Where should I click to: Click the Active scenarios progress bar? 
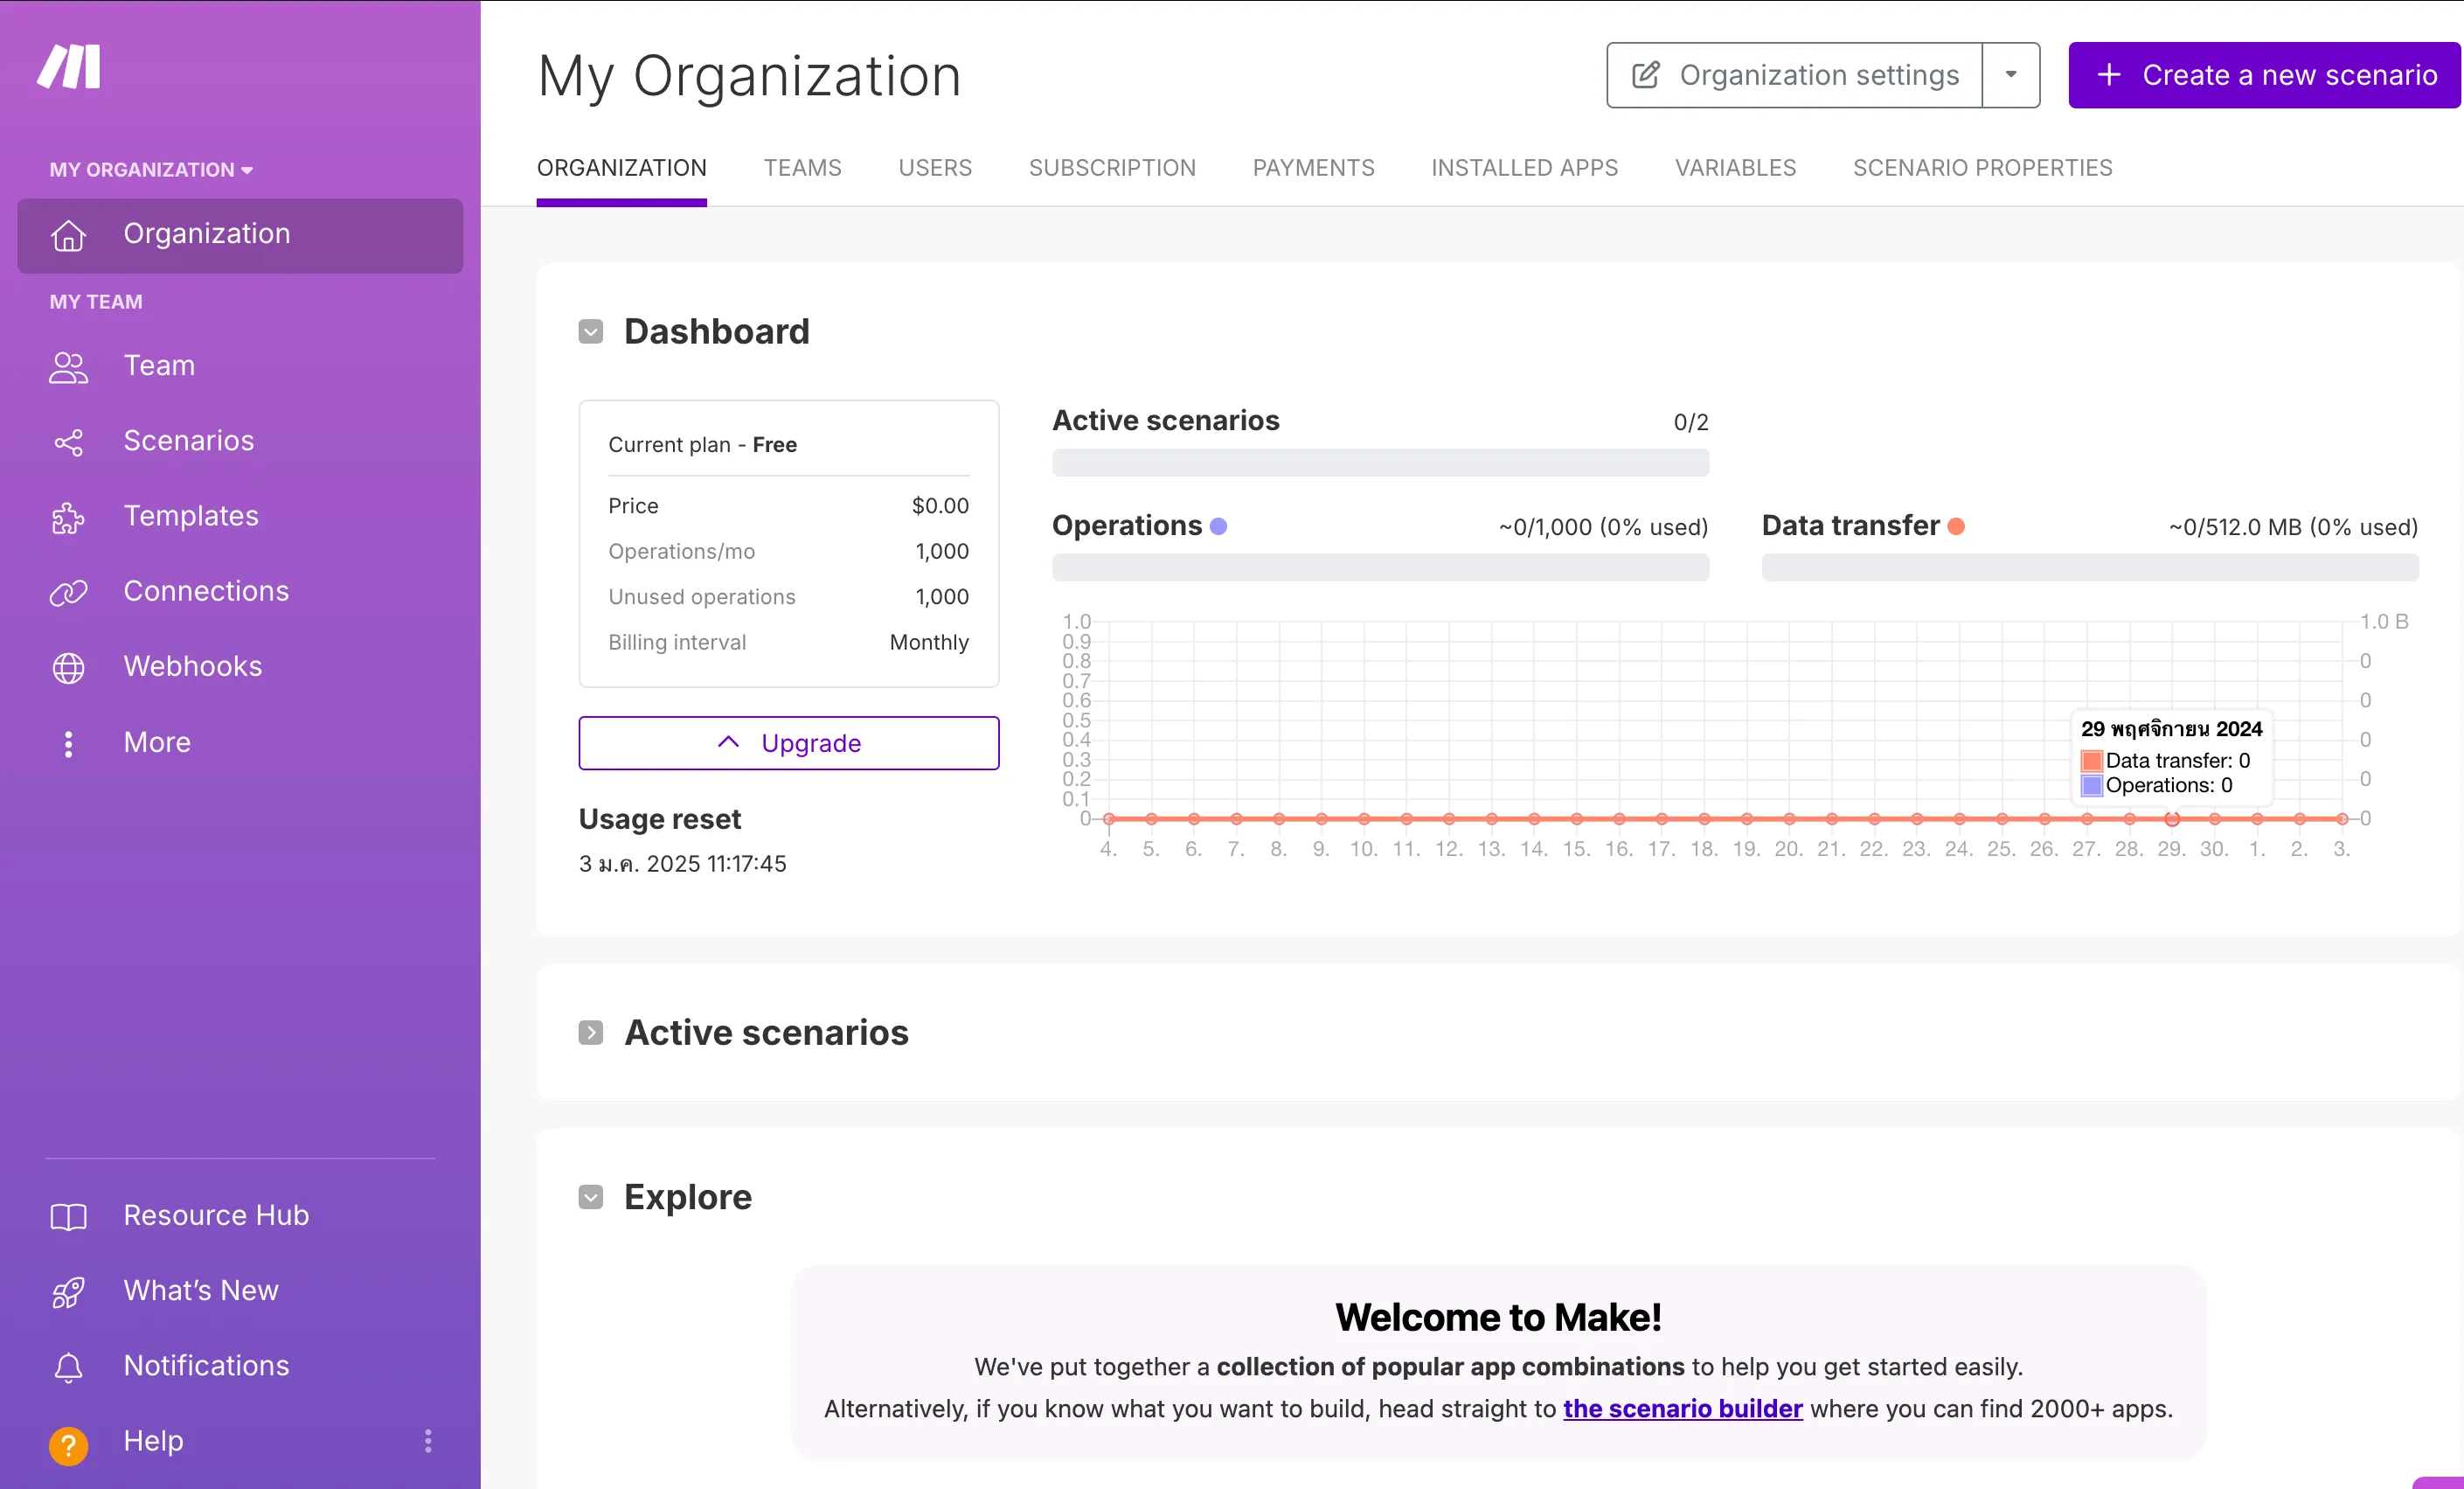coord(1380,462)
